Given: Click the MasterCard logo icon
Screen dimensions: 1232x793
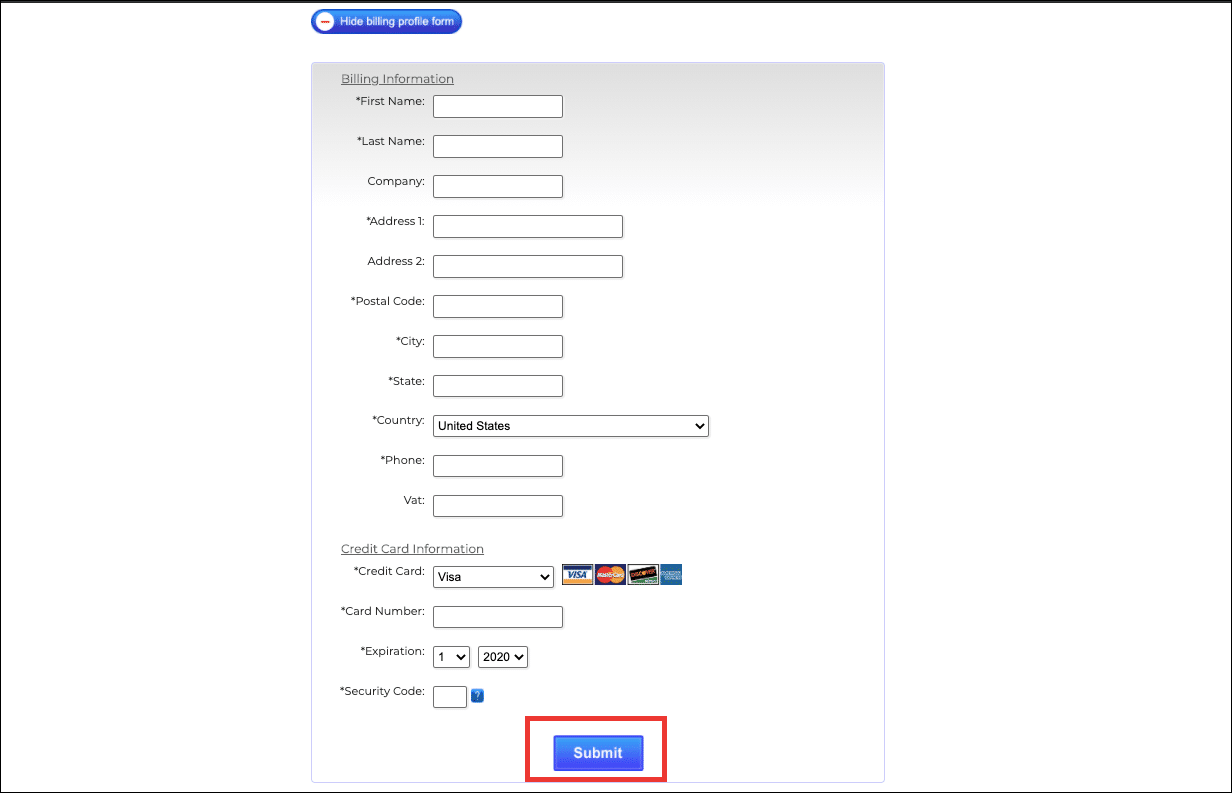Looking at the screenshot, I should [610, 575].
